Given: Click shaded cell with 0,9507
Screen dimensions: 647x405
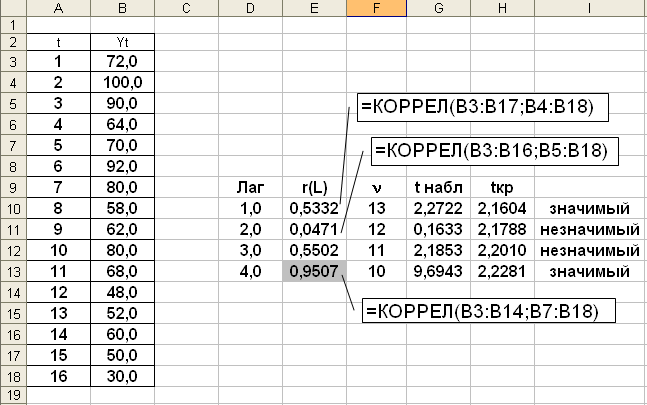Looking at the screenshot, I should click(x=314, y=272).
